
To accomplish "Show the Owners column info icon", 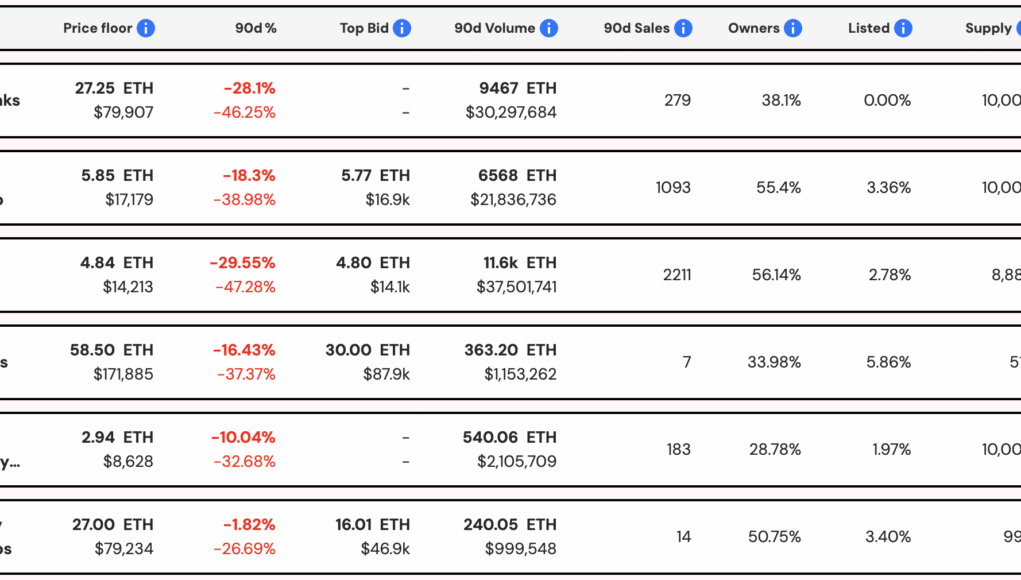I will pyautogui.click(x=793, y=28).
